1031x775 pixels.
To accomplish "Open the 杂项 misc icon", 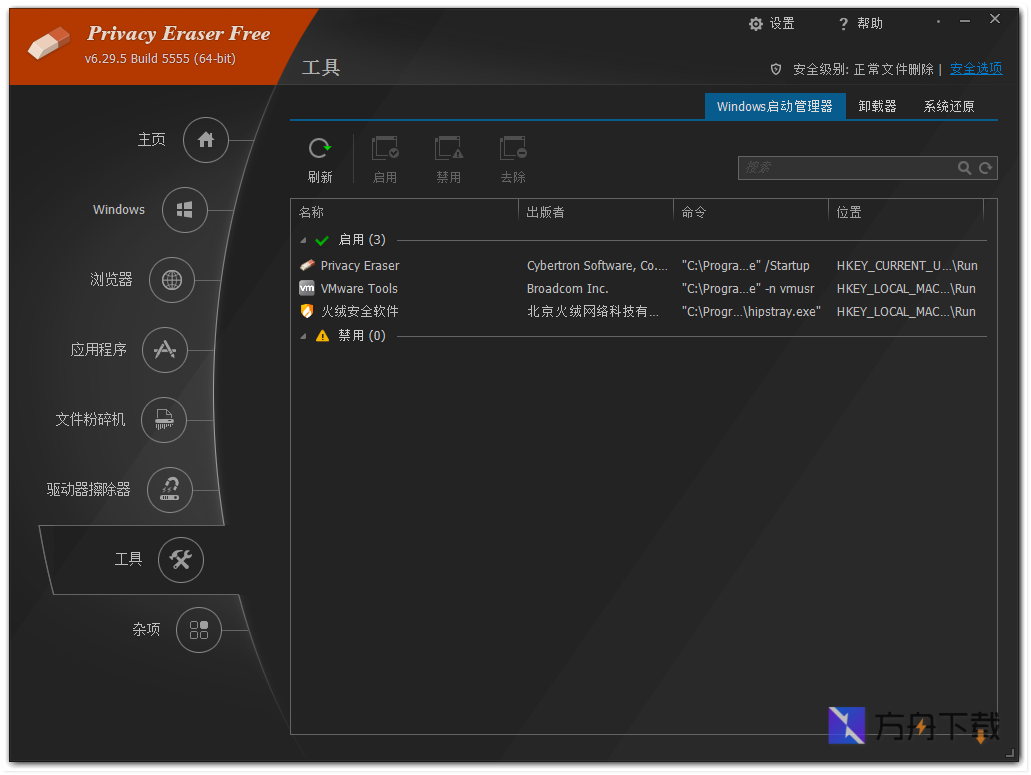I will [x=199, y=630].
